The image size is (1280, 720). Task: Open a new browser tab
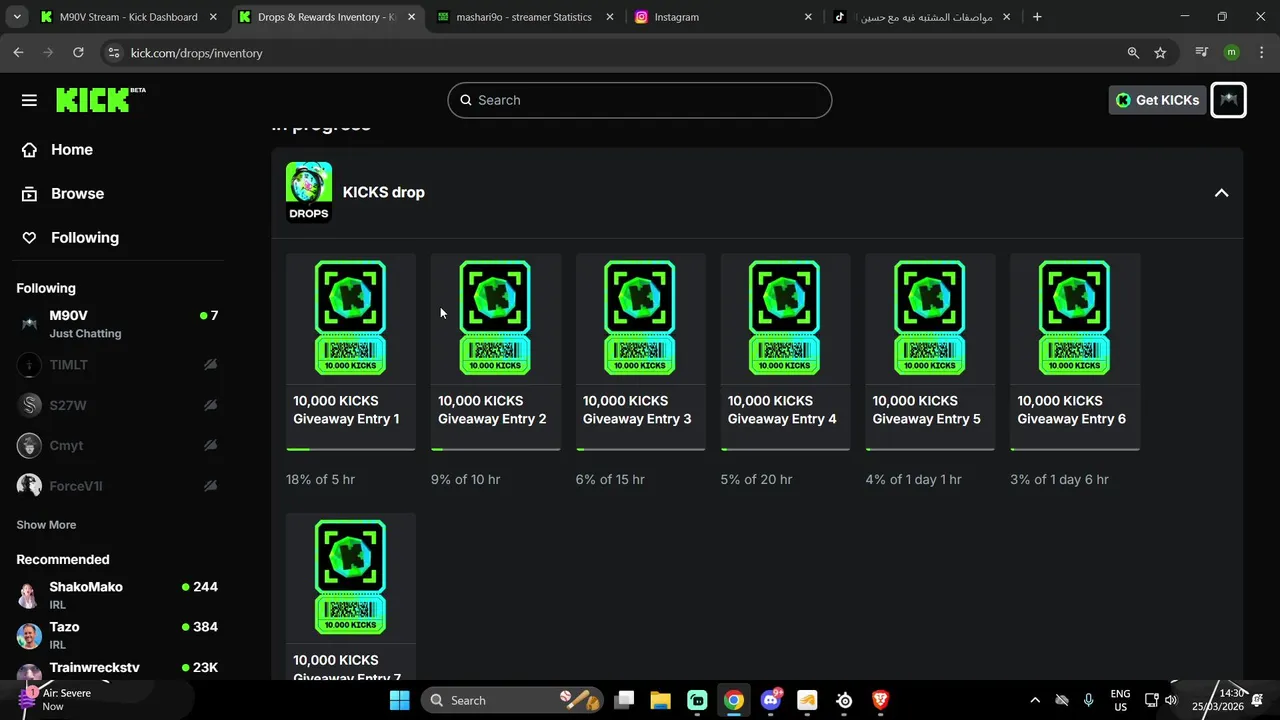(1037, 17)
